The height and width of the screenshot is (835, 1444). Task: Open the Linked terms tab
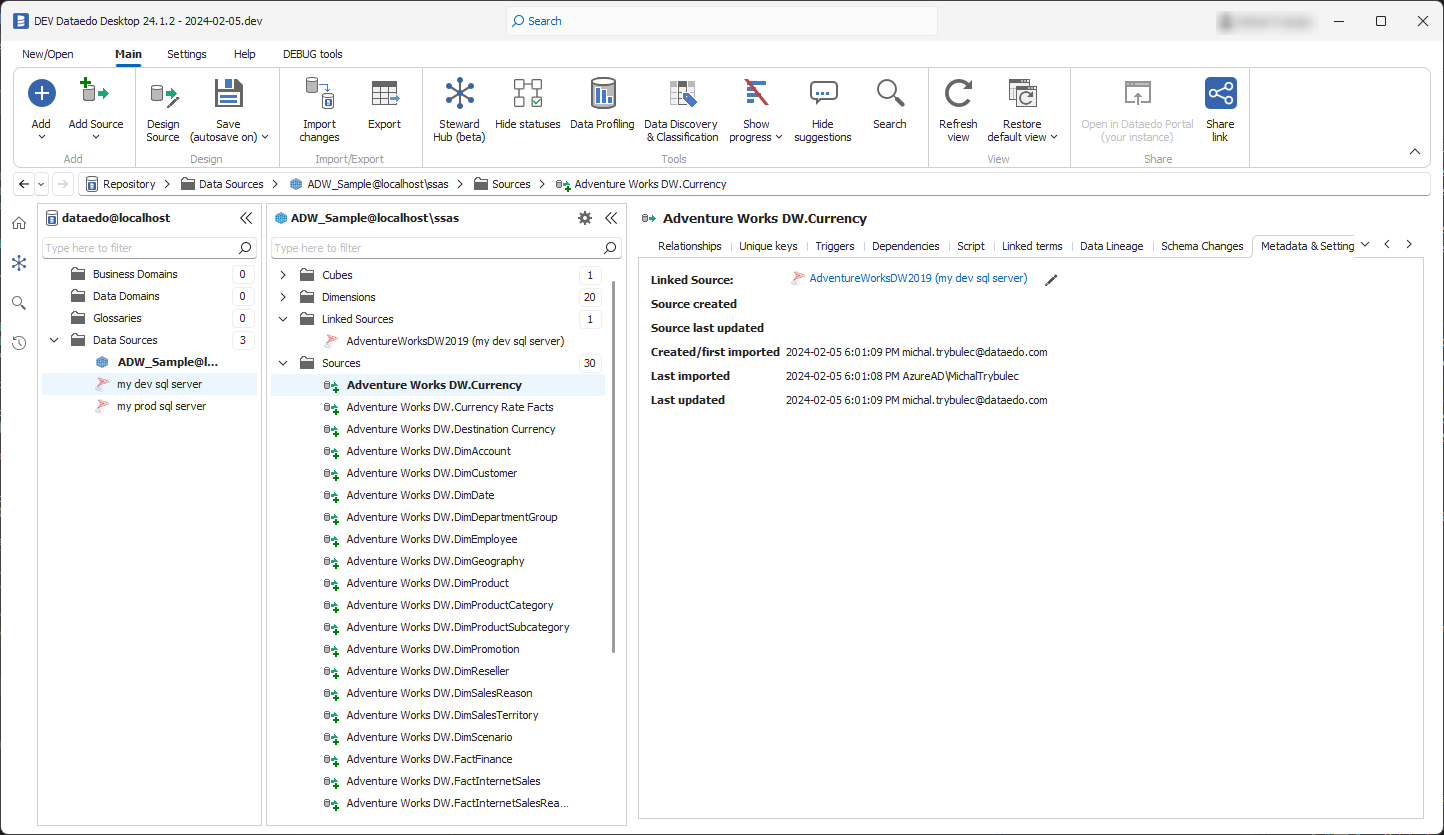[1032, 246]
